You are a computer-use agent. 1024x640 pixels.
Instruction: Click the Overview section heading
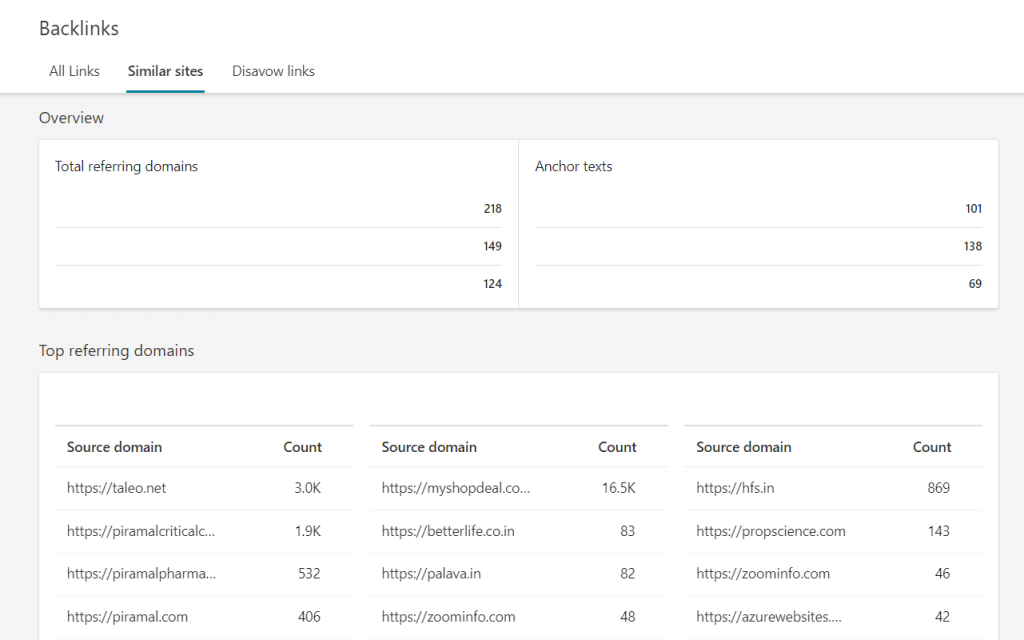click(71, 118)
